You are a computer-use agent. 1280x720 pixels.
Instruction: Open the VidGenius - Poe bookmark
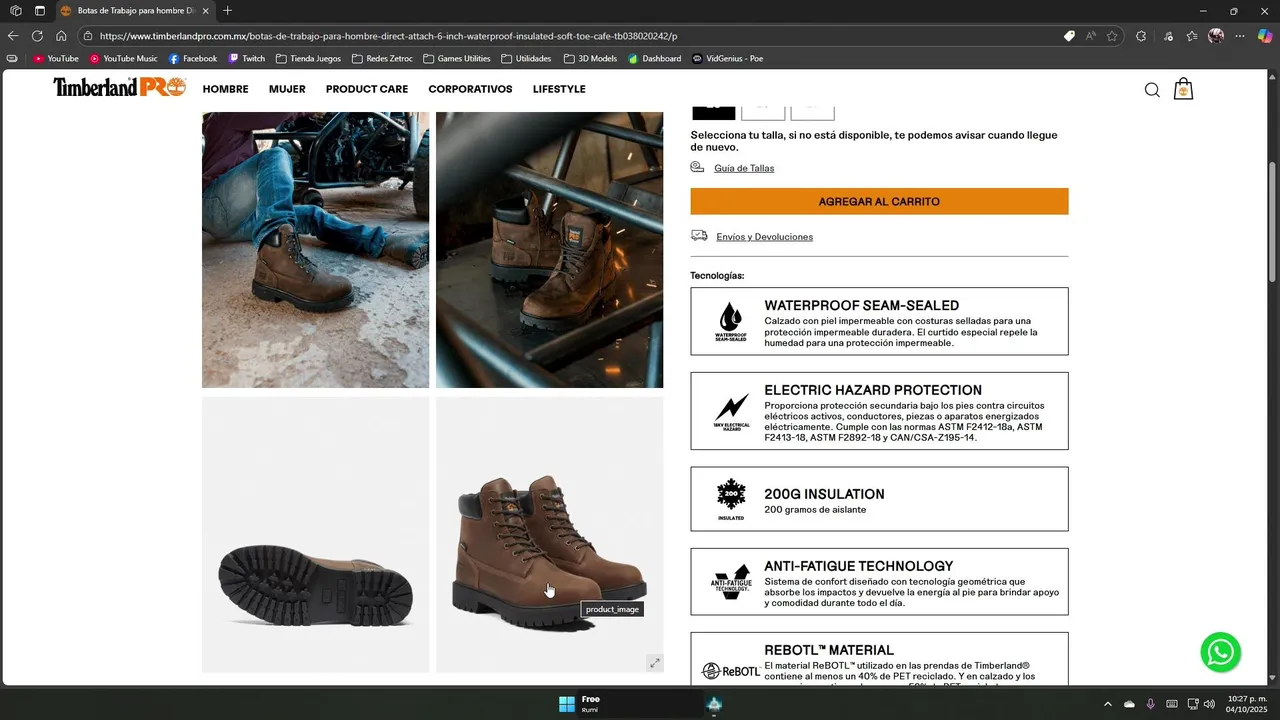(727, 59)
